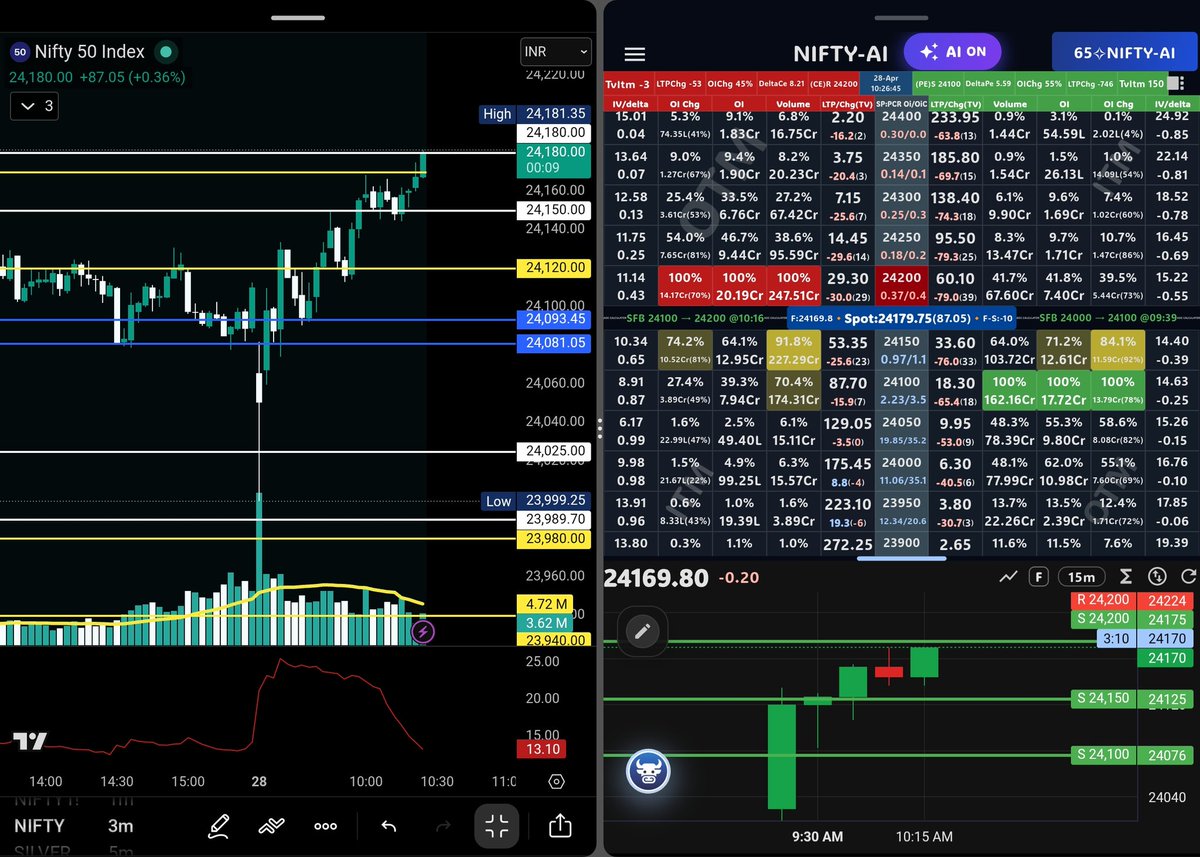This screenshot has height=857, width=1200.
Task: Select the drawing pencil tool
Action: pos(219,826)
